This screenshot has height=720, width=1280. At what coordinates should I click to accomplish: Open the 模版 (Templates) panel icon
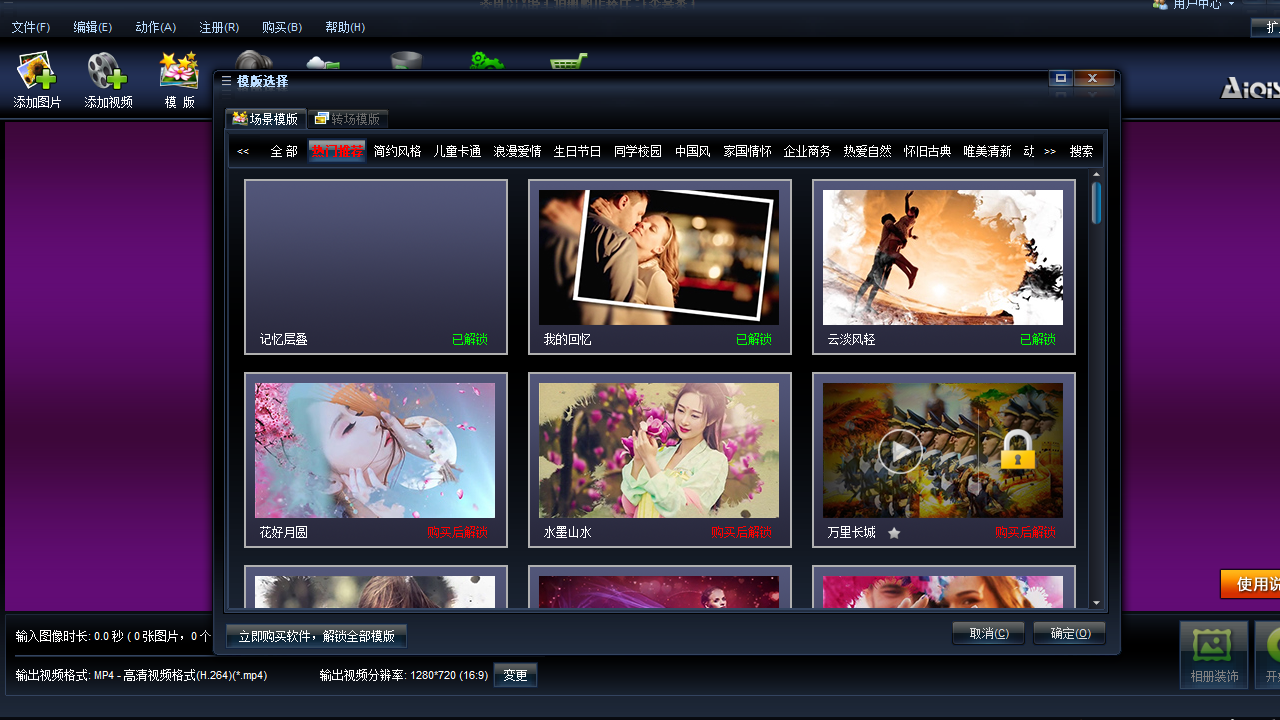(x=178, y=80)
